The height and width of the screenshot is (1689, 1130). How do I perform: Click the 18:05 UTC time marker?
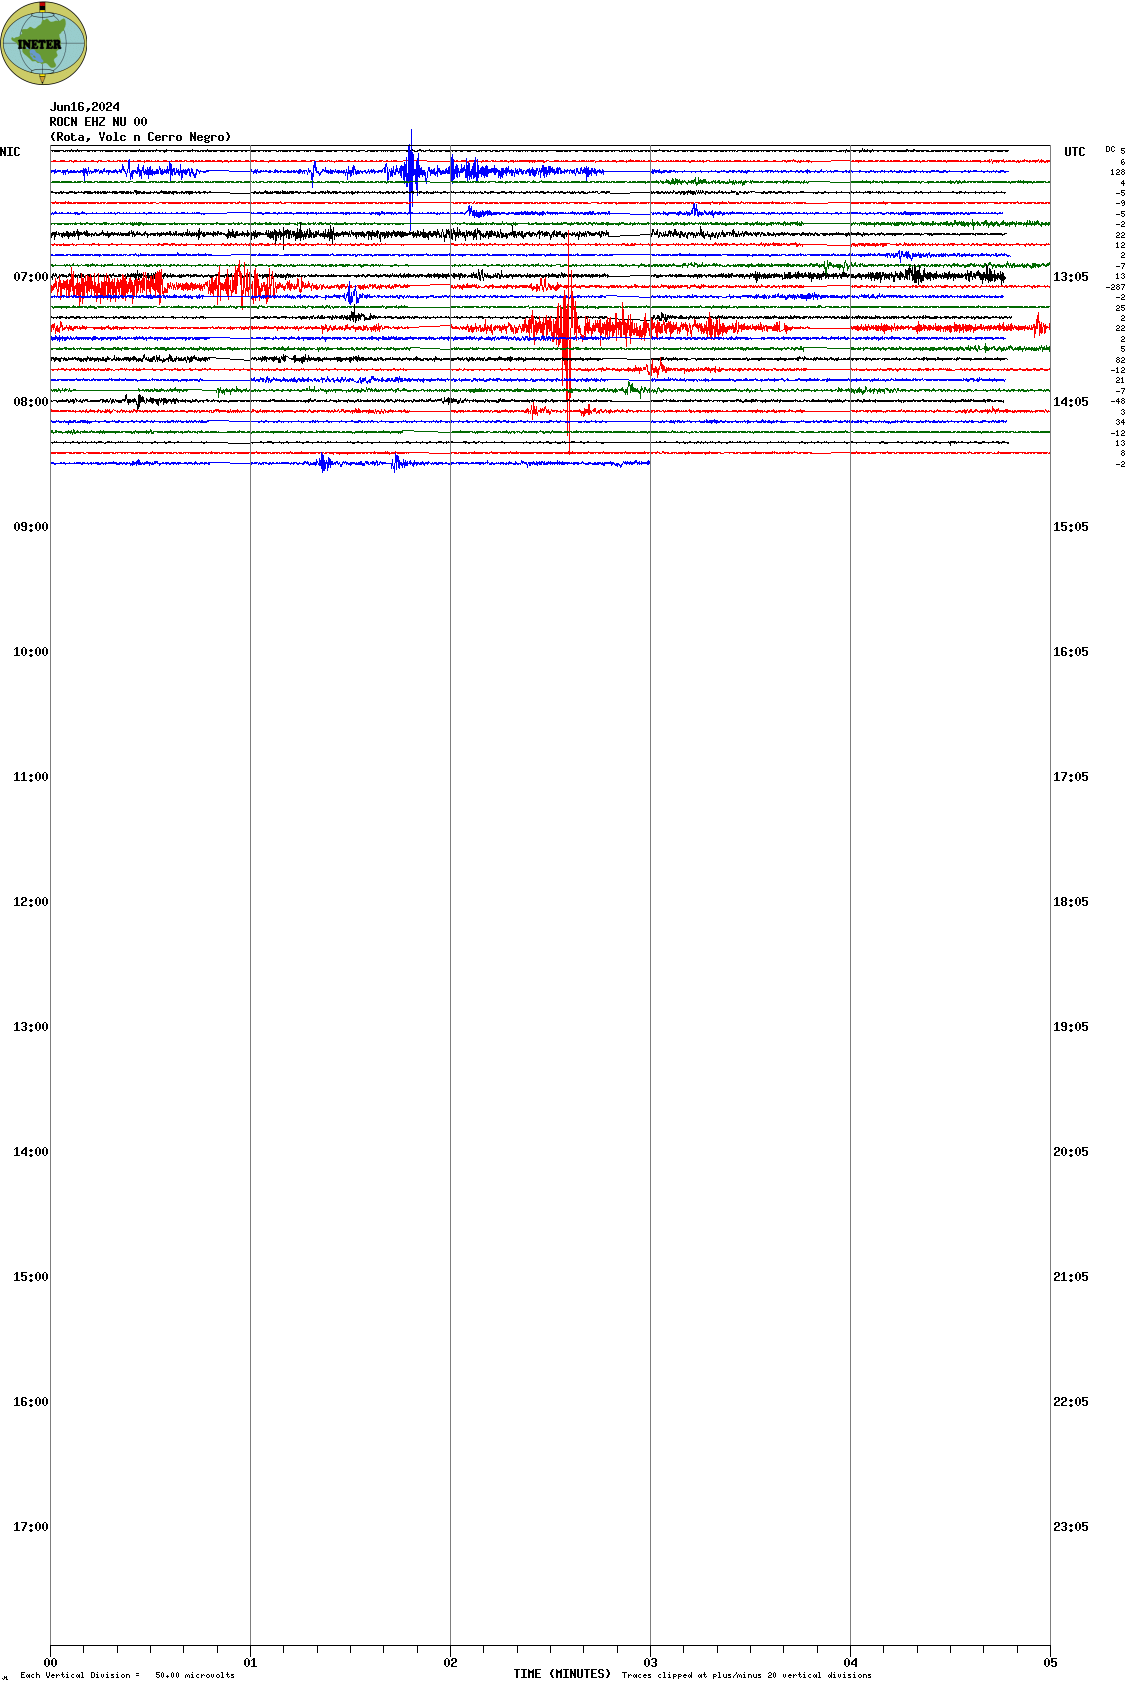pos(1070,902)
